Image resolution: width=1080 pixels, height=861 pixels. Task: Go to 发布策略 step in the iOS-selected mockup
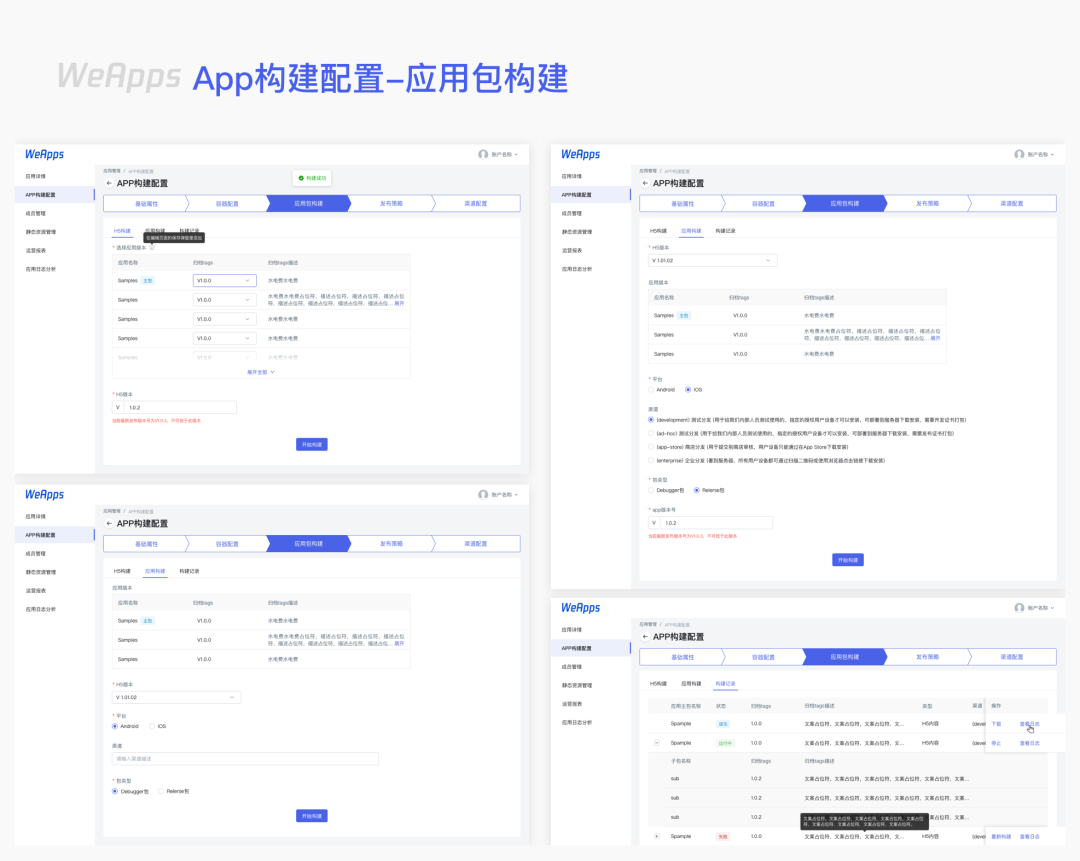[927, 203]
